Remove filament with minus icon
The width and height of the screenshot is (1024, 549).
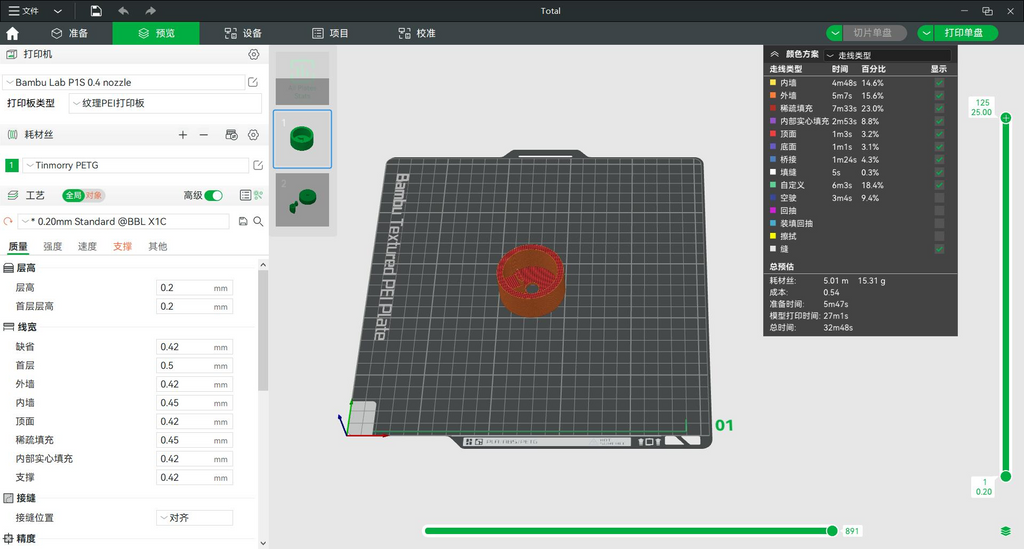204,134
